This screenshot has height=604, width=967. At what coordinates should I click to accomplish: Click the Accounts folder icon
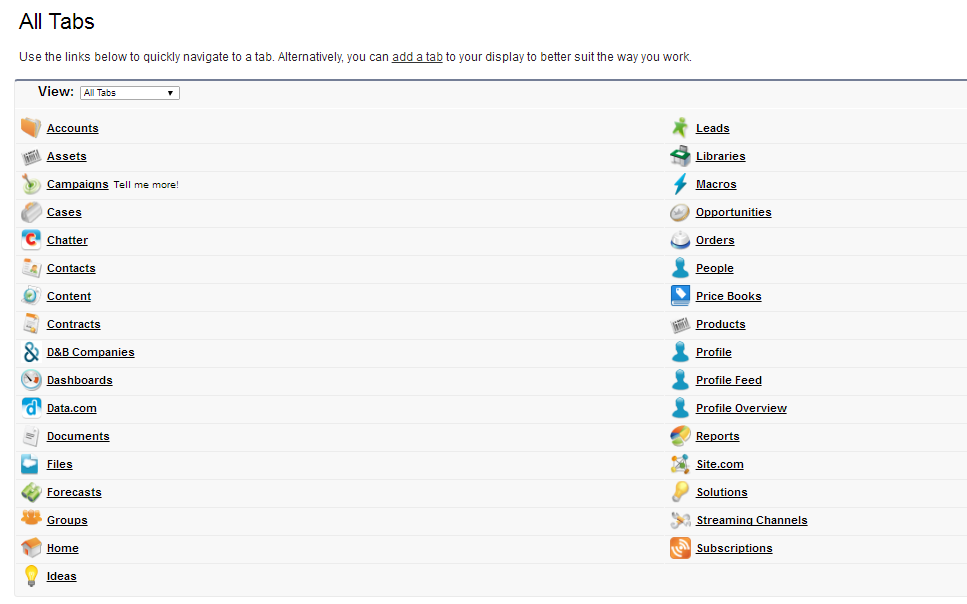pyautogui.click(x=31, y=128)
